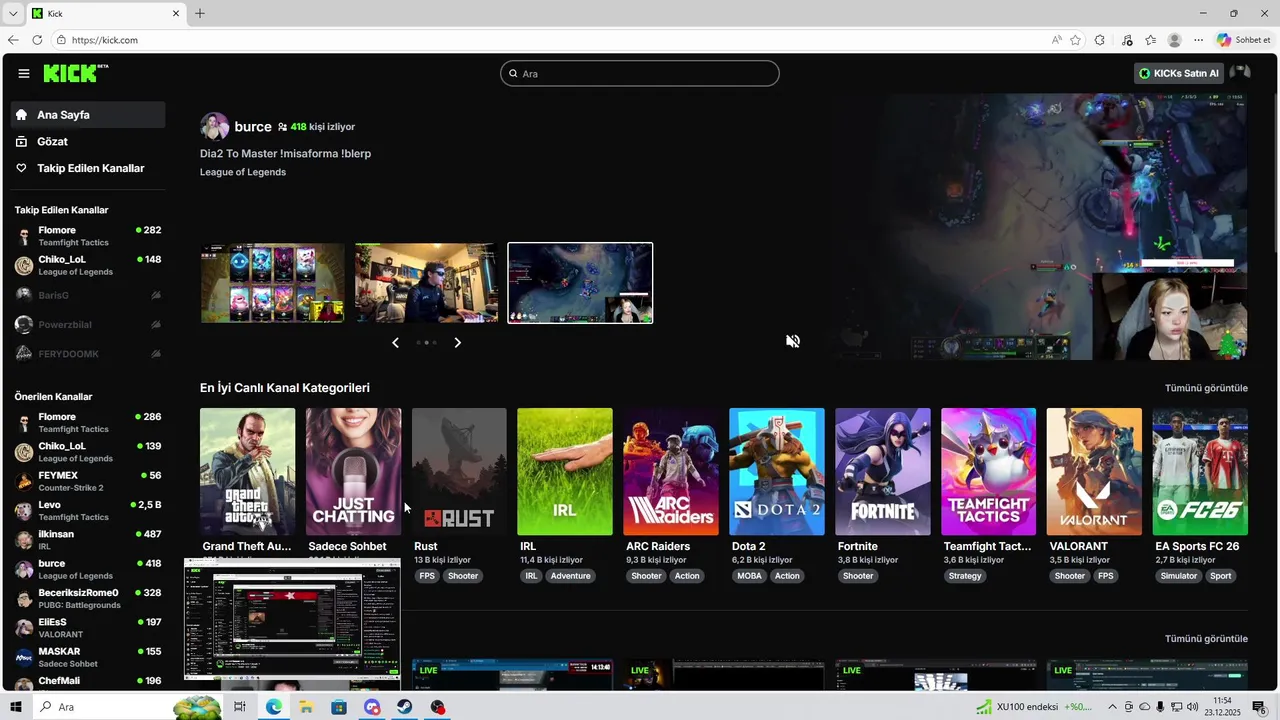Open Grand Theft Auto category card

(247, 471)
